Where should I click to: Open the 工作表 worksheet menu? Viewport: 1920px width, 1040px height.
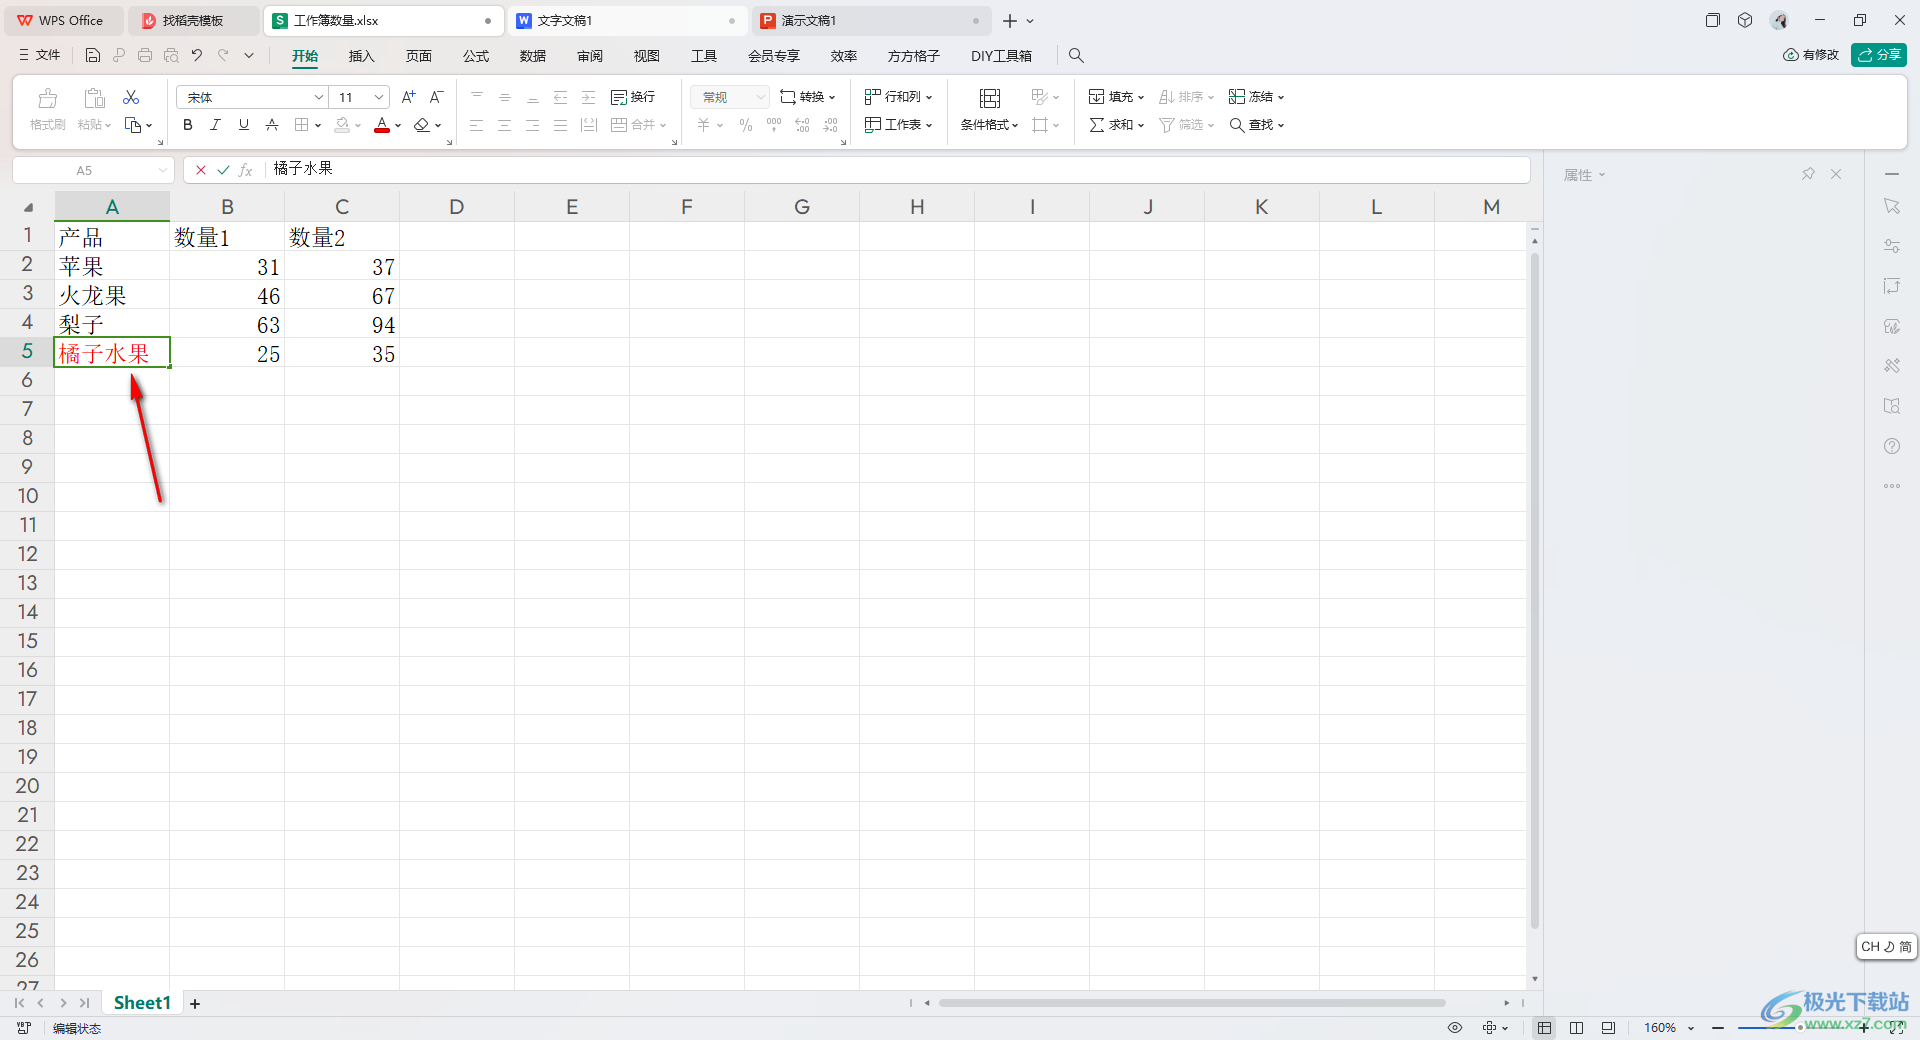(898, 125)
